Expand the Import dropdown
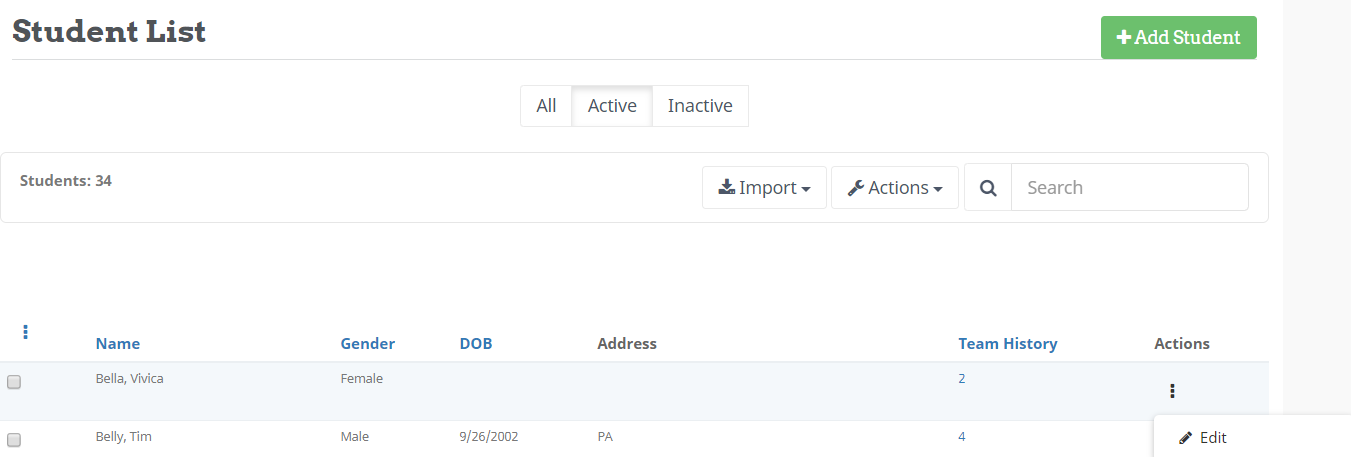The height and width of the screenshot is (457, 1351). 764,188
